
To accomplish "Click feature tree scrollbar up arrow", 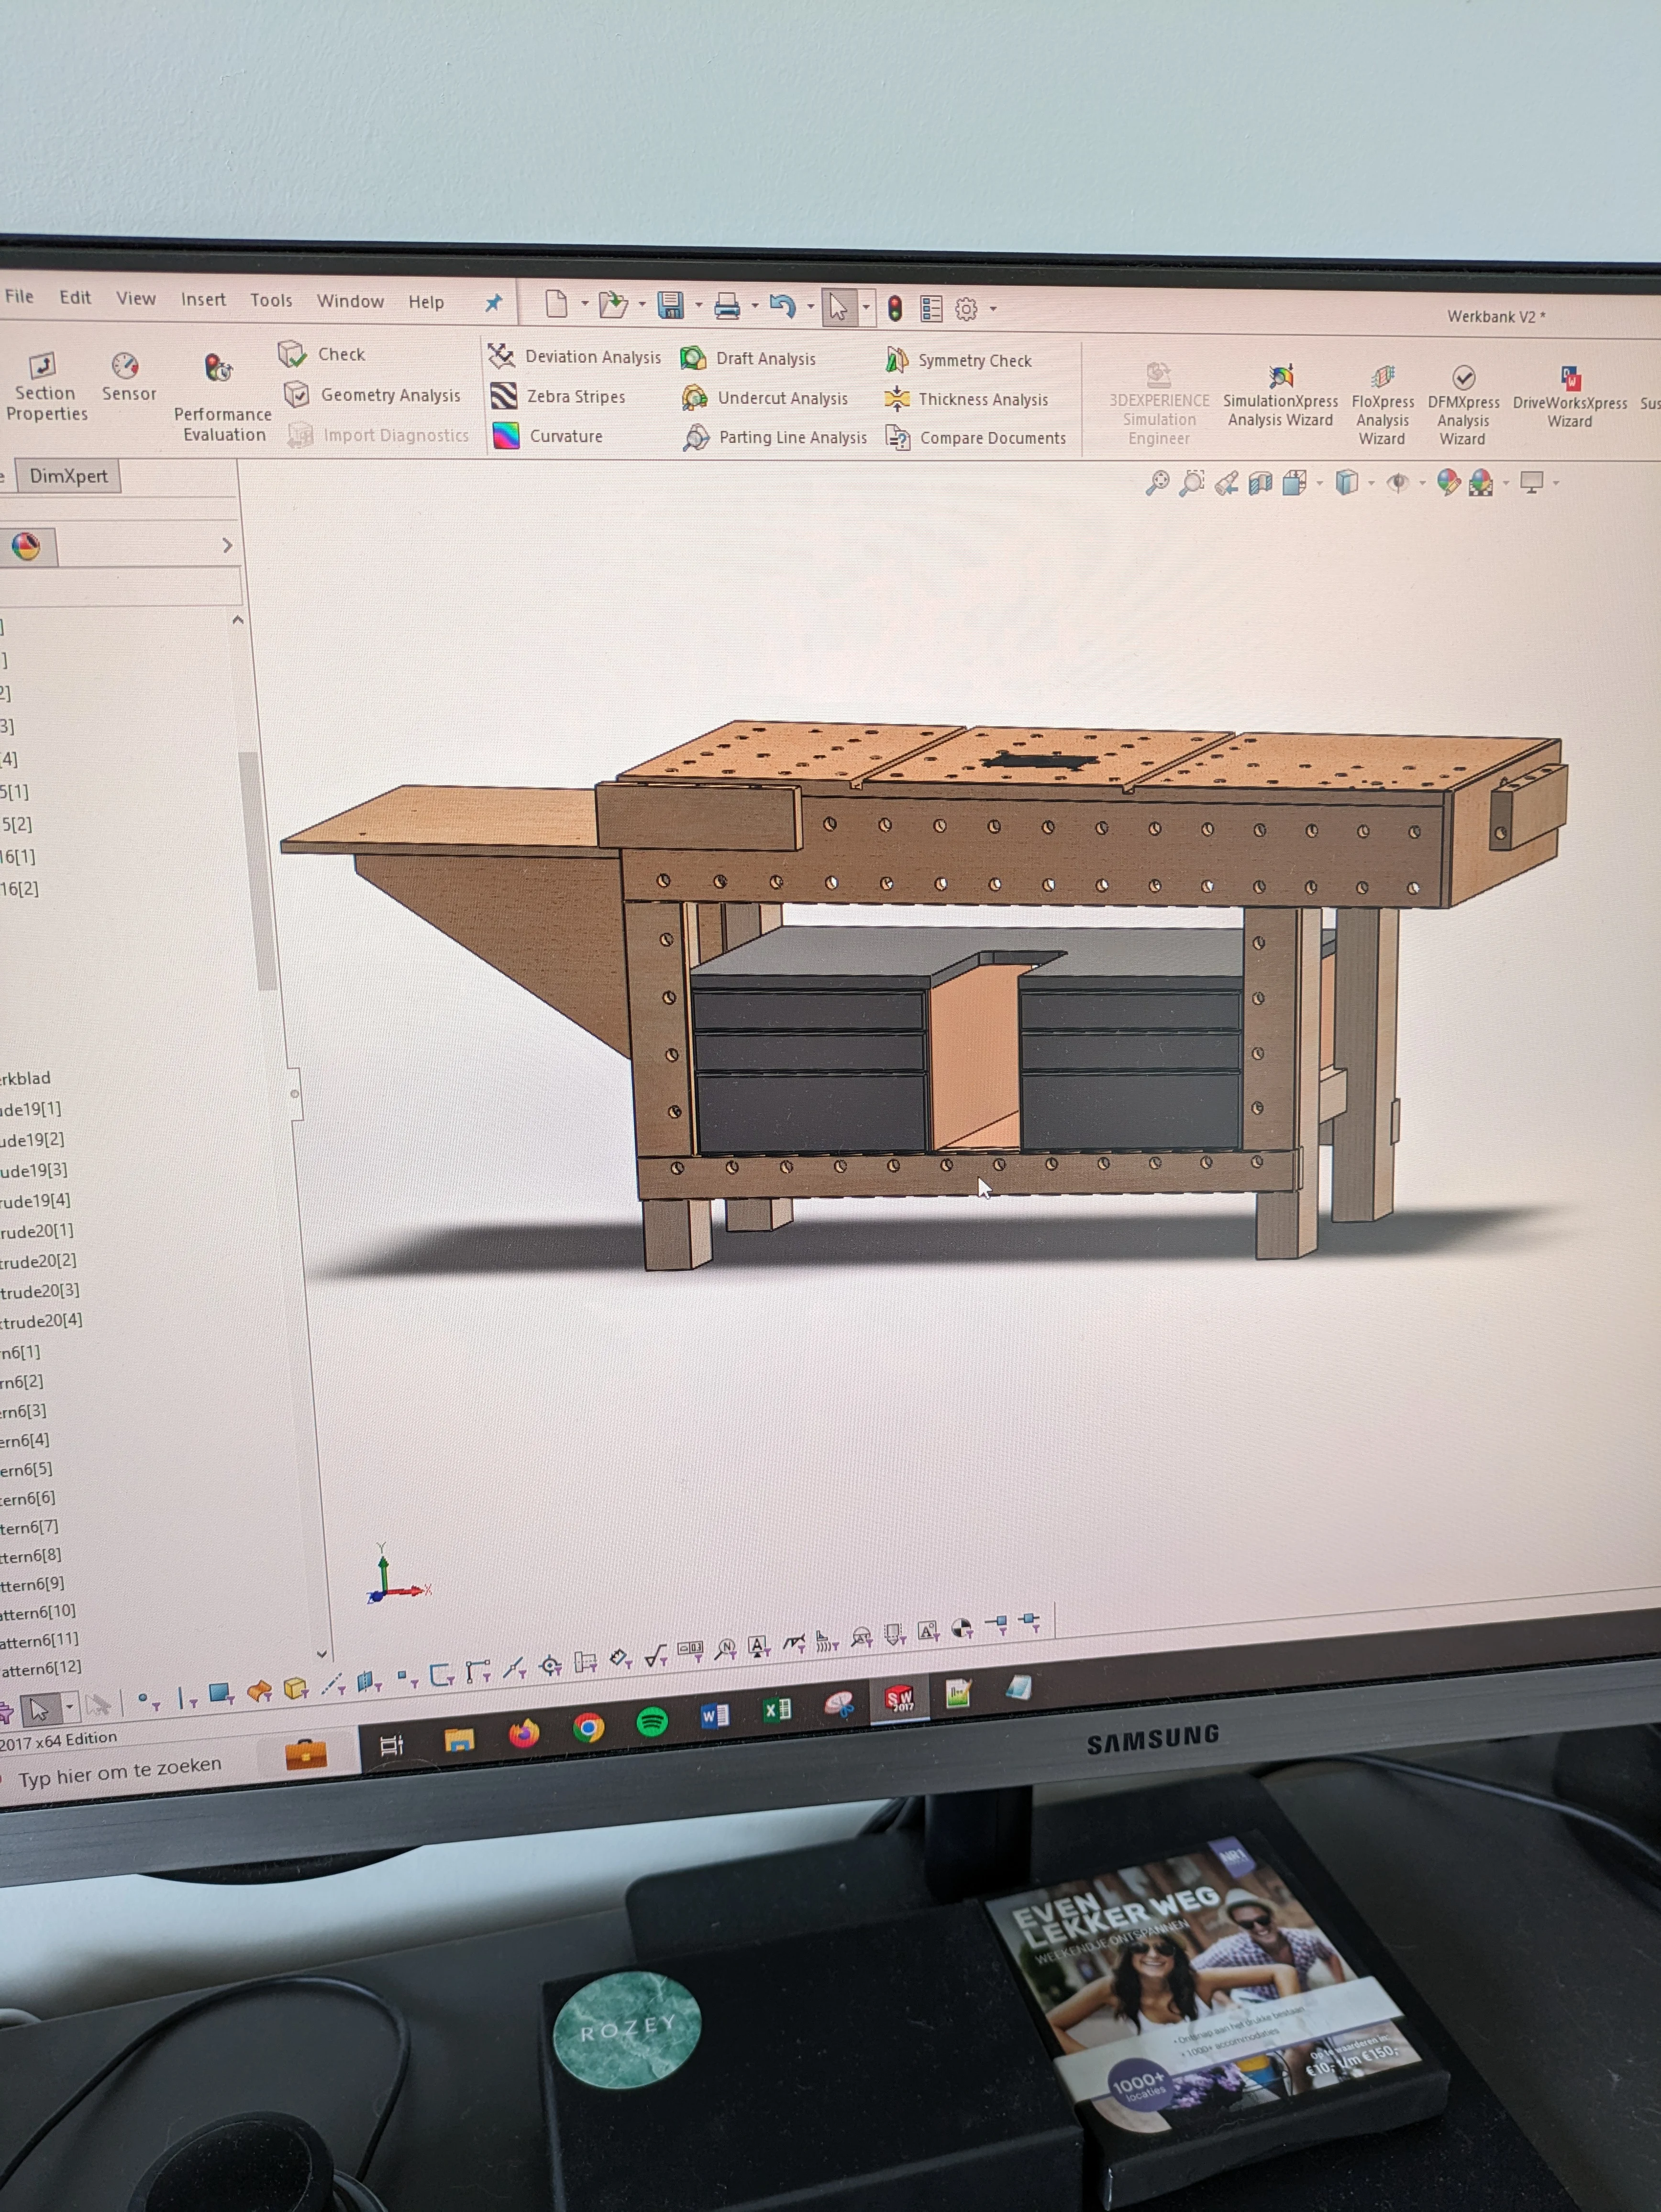I will coord(238,620).
